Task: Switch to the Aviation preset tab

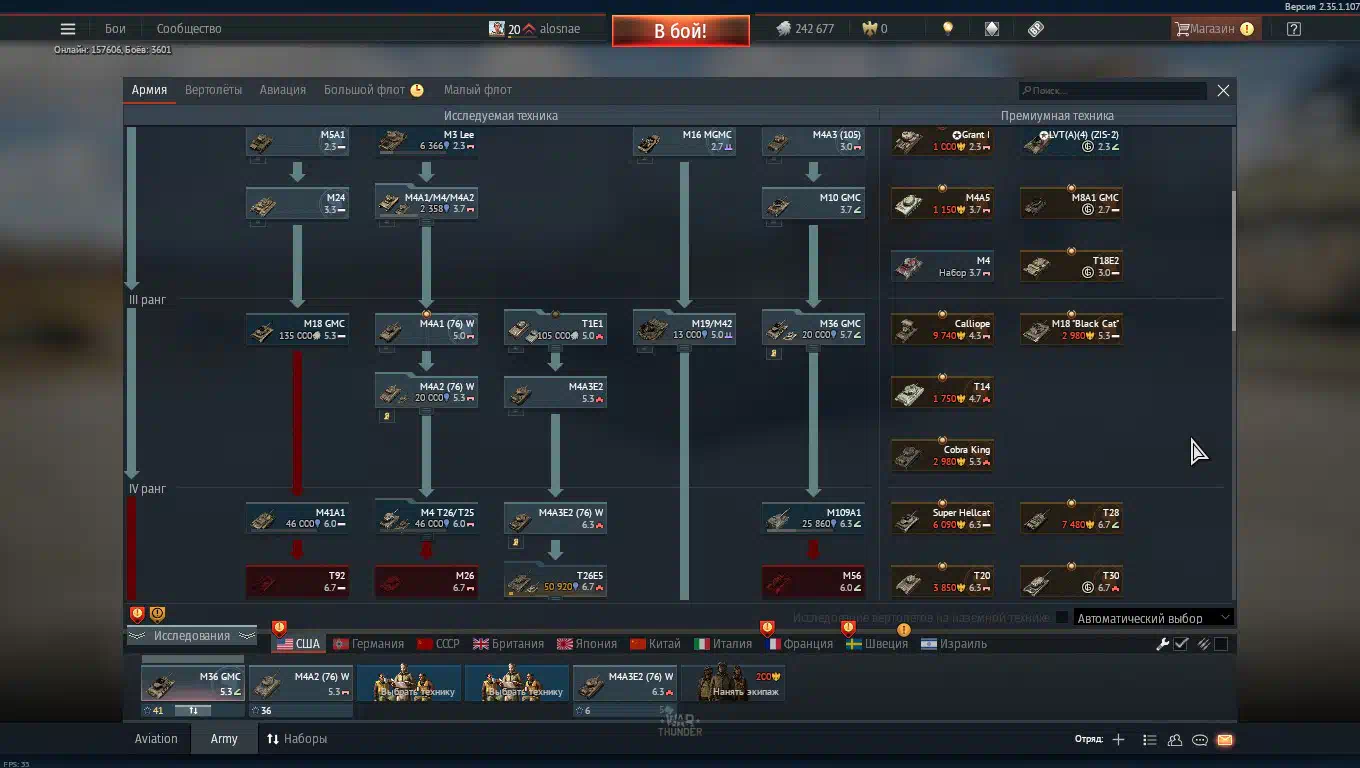Action: [x=156, y=739]
